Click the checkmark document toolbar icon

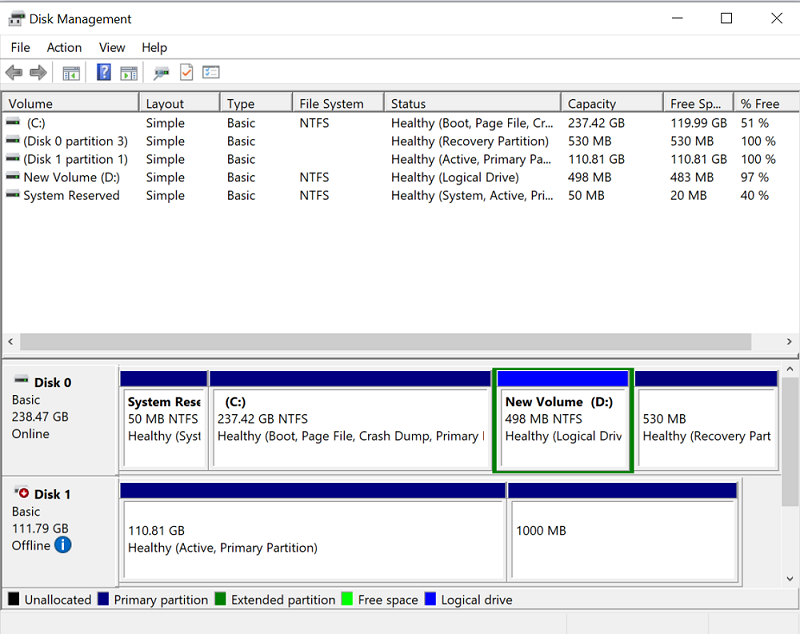tap(186, 72)
